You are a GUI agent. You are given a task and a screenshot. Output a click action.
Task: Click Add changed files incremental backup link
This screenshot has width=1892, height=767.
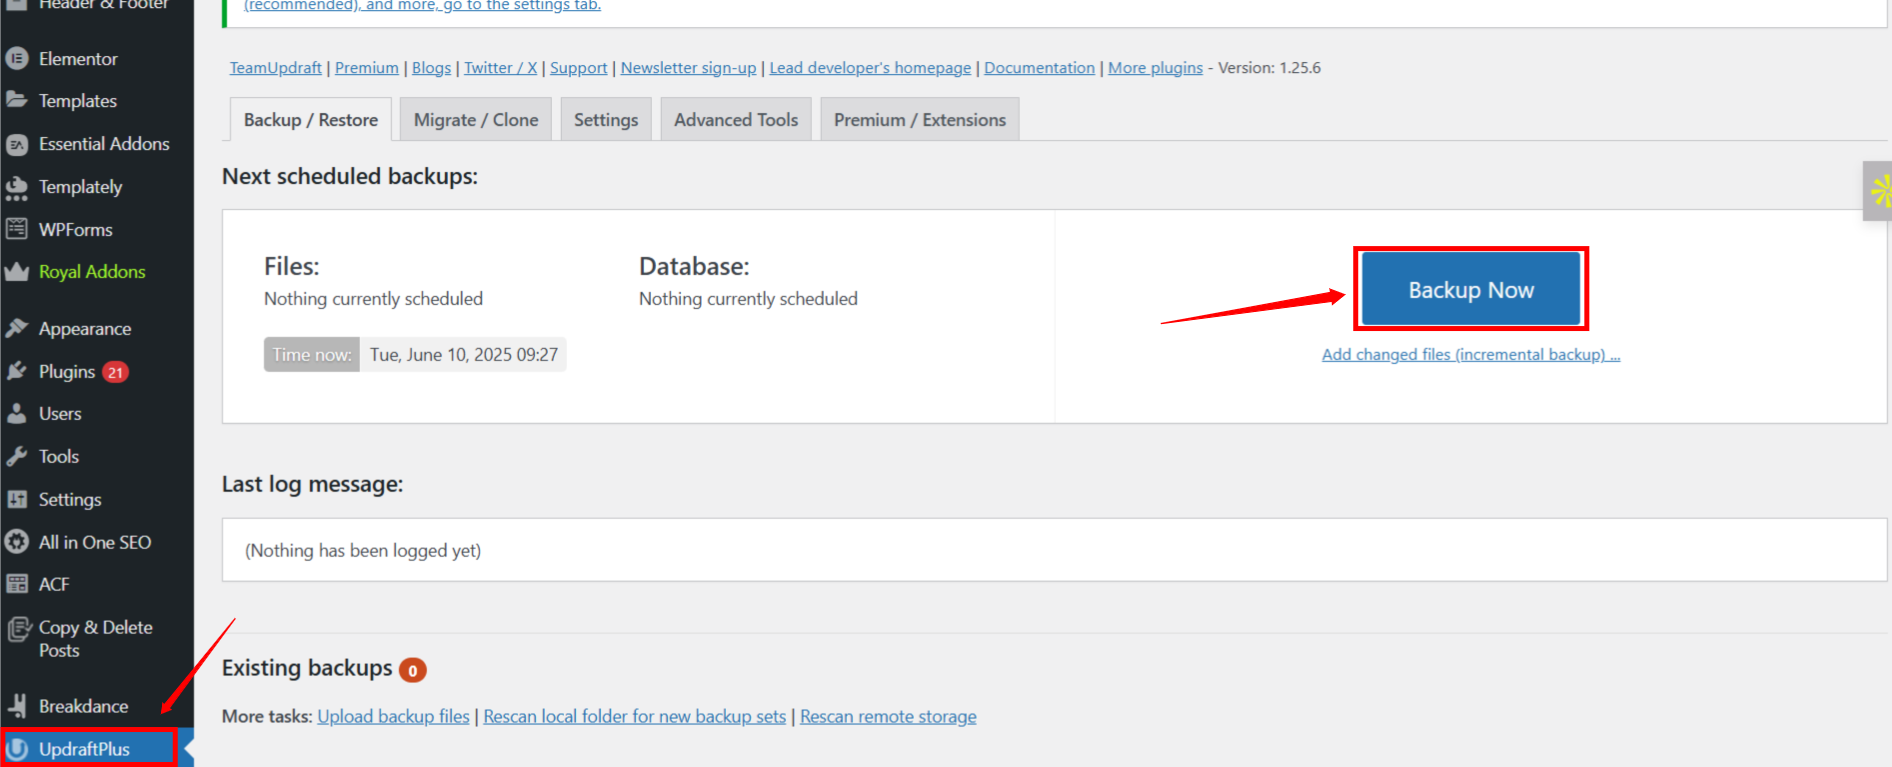(x=1471, y=354)
